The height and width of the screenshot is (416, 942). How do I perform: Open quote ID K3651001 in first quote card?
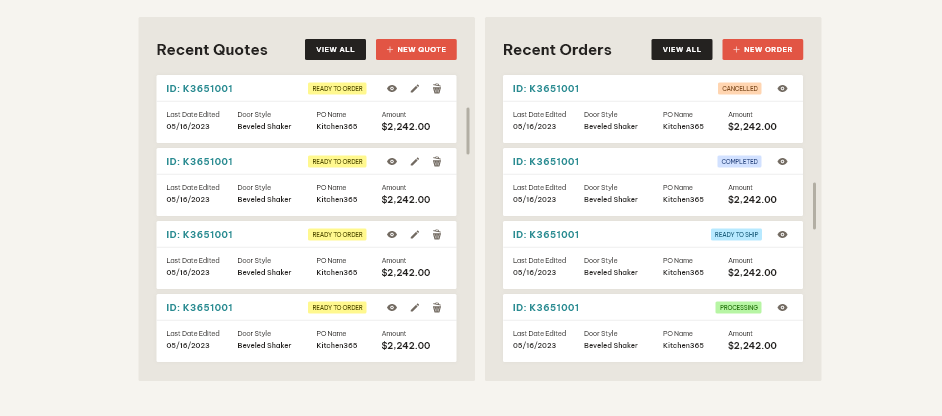coord(199,89)
